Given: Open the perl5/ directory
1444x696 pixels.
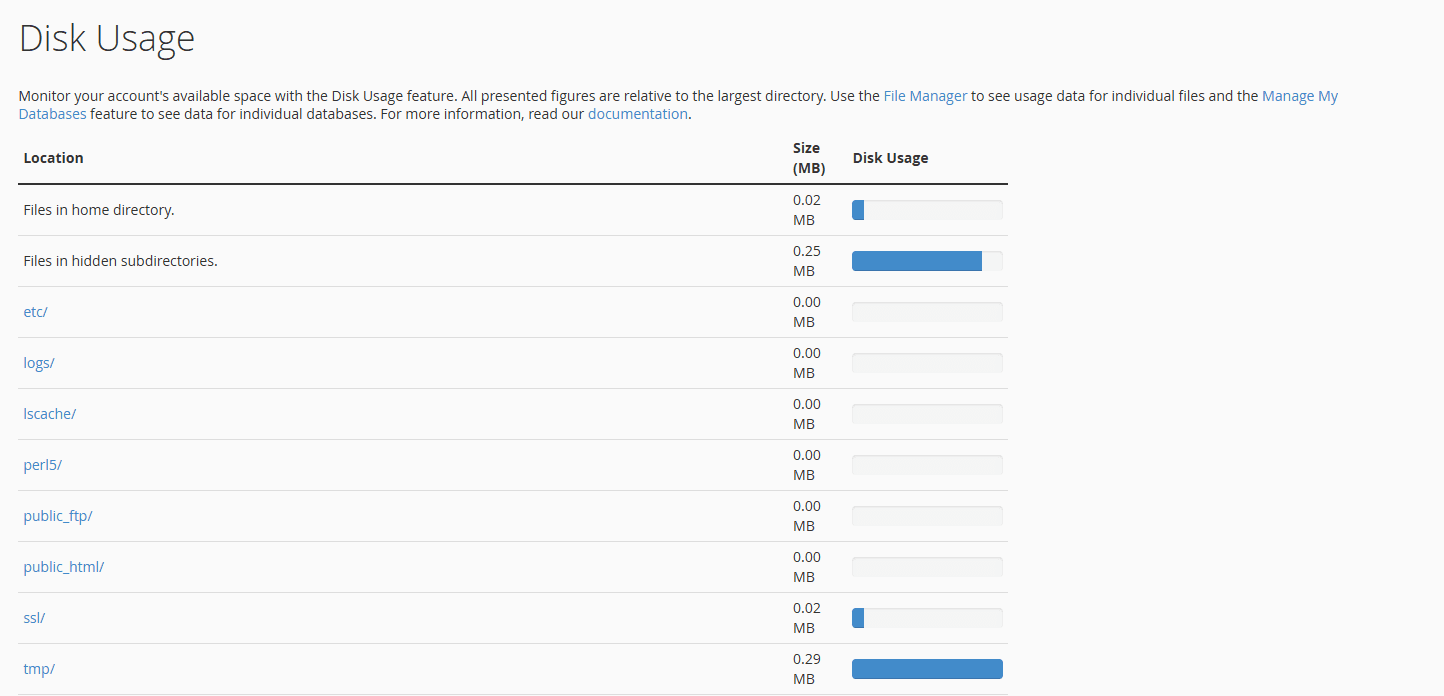Looking at the screenshot, I should [x=43, y=465].
